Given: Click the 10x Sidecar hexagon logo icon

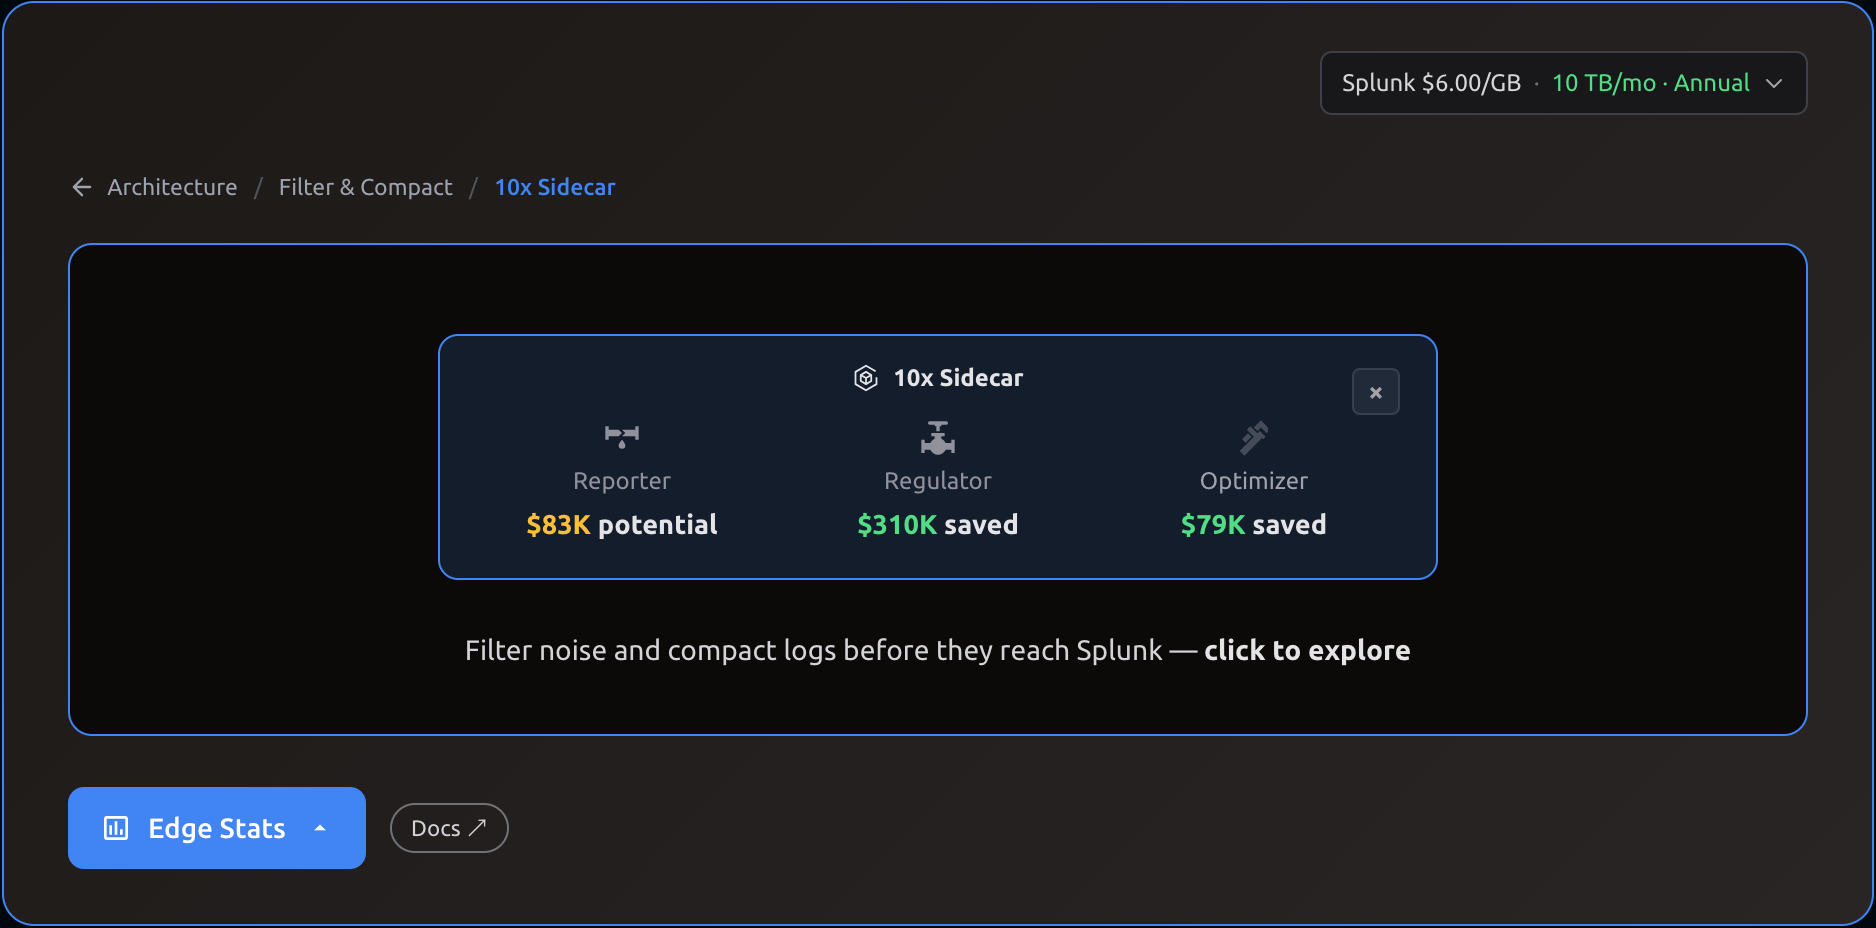Looking at the screenshot, I should tap(866, 378).
